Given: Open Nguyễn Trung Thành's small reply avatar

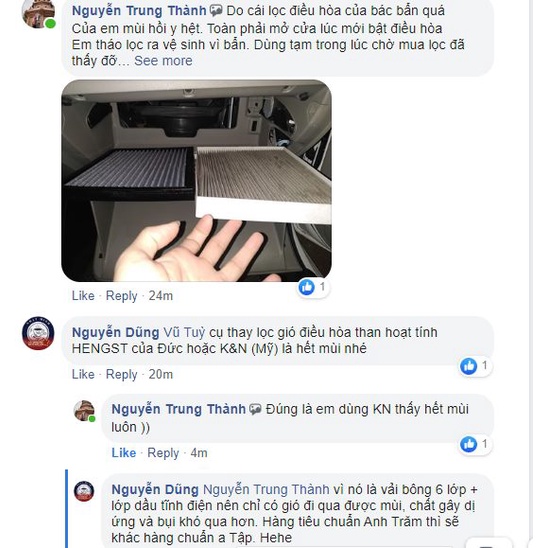Looking at the screenshot, I should tap(84, 411).
